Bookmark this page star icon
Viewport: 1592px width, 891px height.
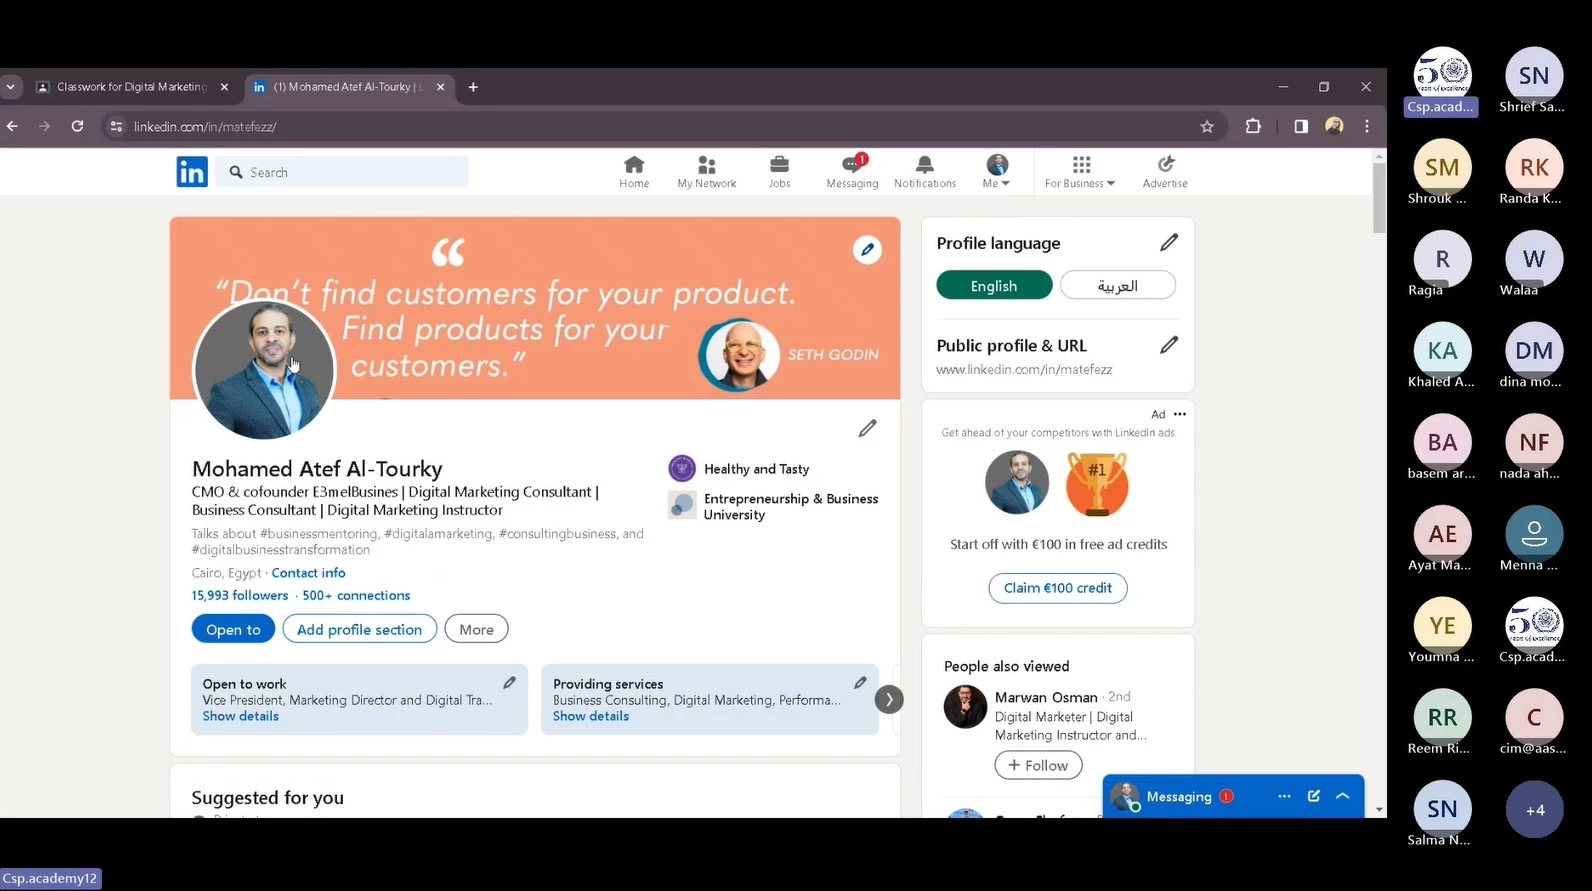click(1207, 126)
